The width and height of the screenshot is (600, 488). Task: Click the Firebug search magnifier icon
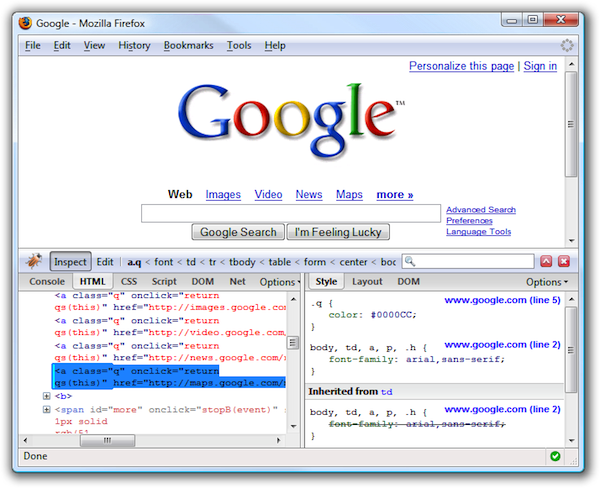click(x=410, y=261)
